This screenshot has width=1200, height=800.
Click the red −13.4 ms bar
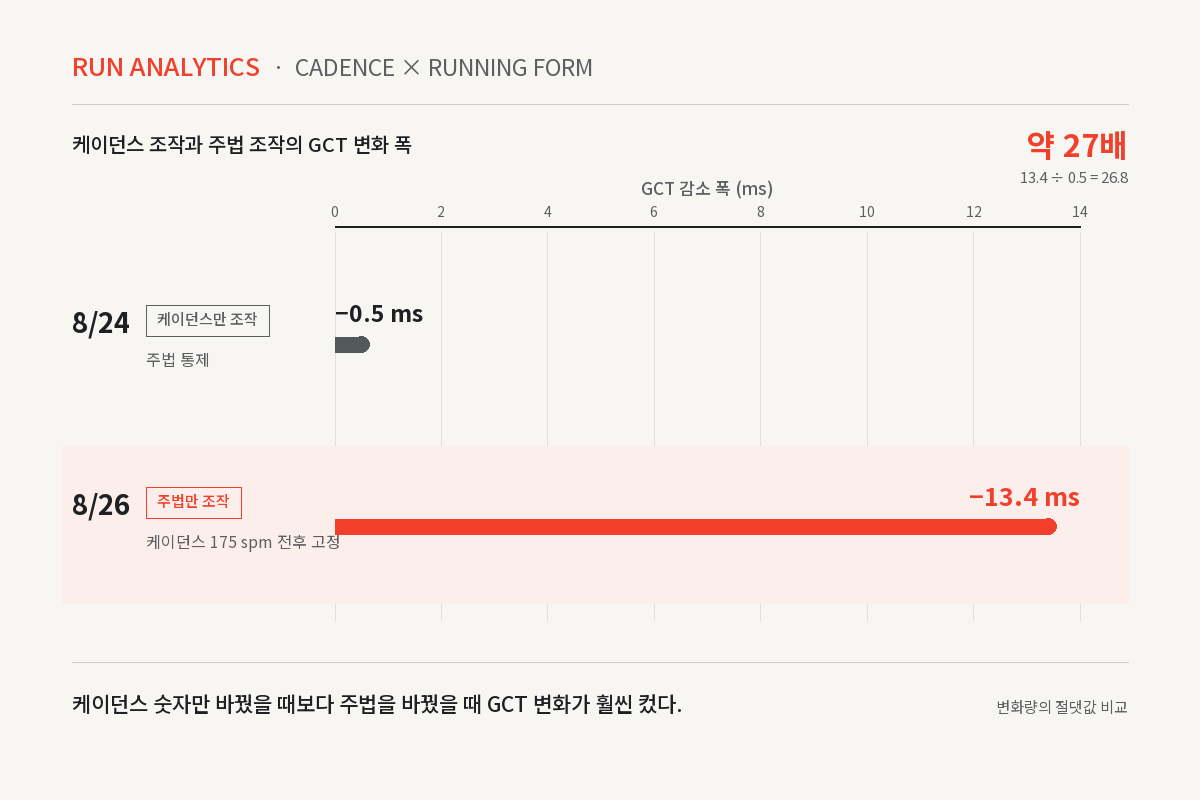tap(696, 527)
